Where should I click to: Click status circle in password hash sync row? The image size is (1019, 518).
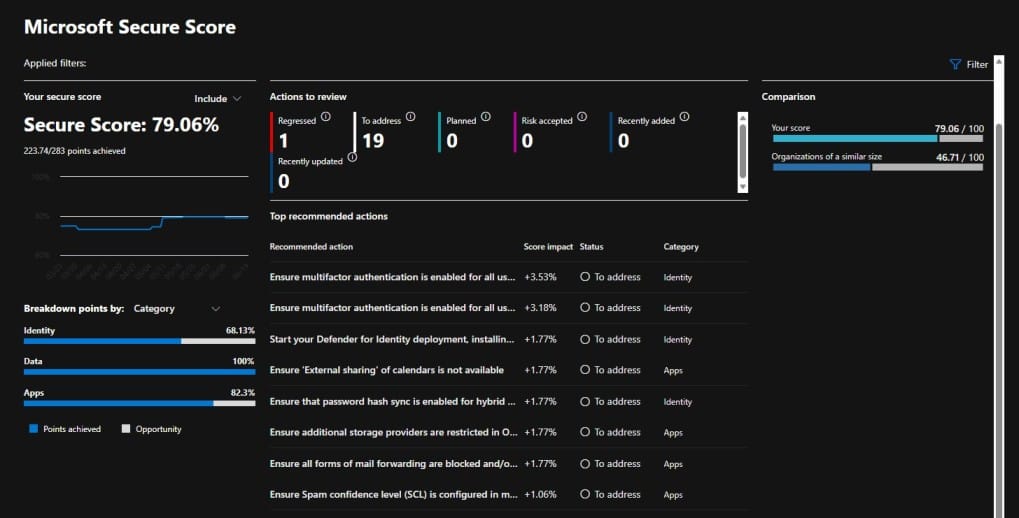(585, 402)
